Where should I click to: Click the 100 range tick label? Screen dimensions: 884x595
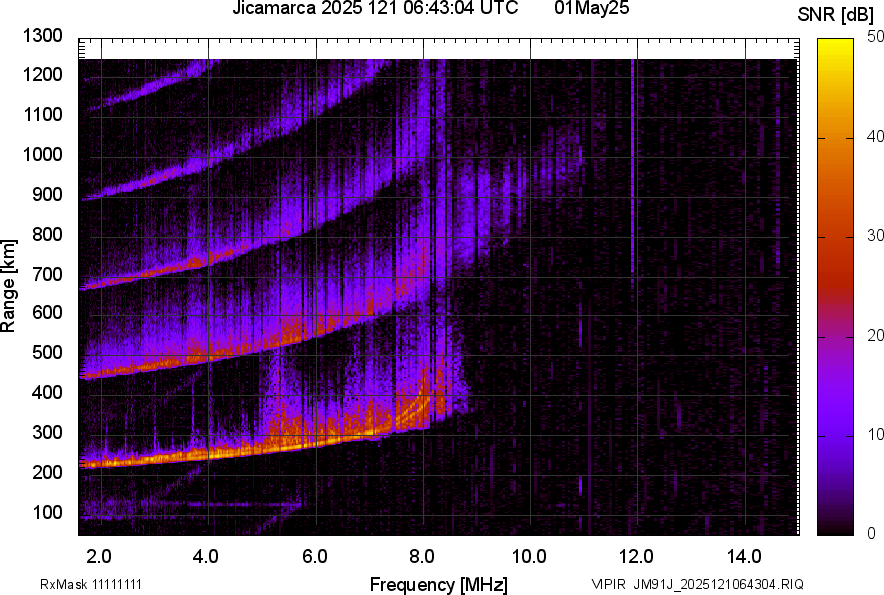(47, 512)
